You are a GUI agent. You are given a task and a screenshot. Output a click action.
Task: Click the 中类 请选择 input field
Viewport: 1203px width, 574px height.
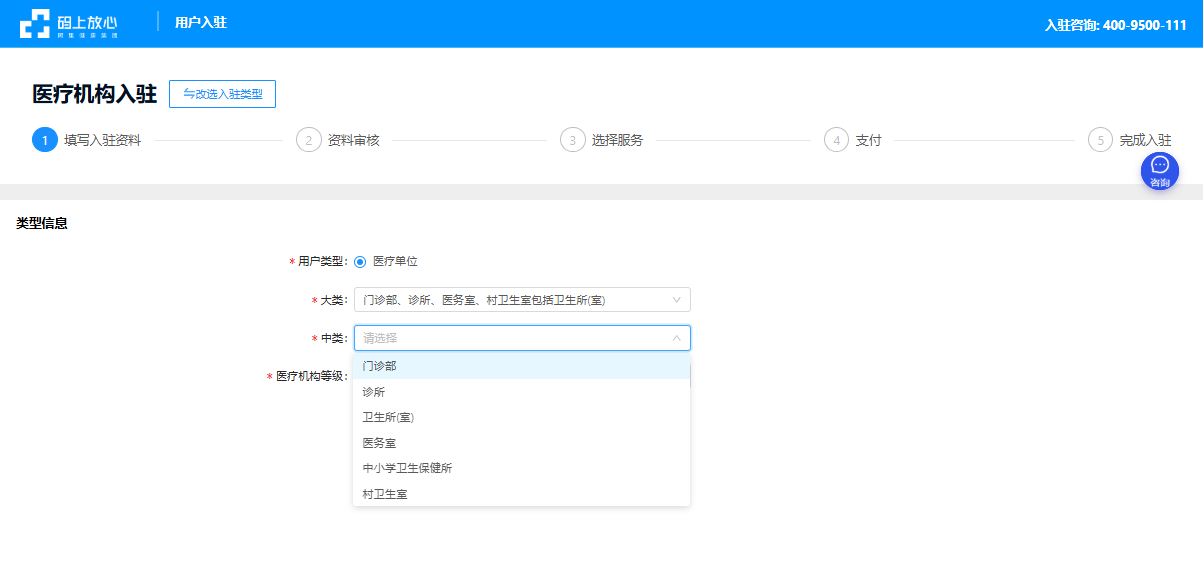coord(510,338)
